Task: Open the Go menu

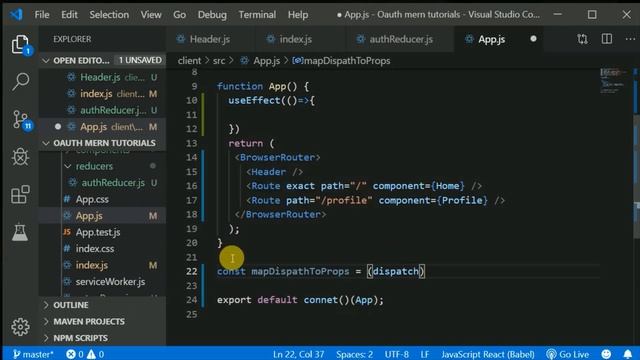Action: [x=180, y=15]
